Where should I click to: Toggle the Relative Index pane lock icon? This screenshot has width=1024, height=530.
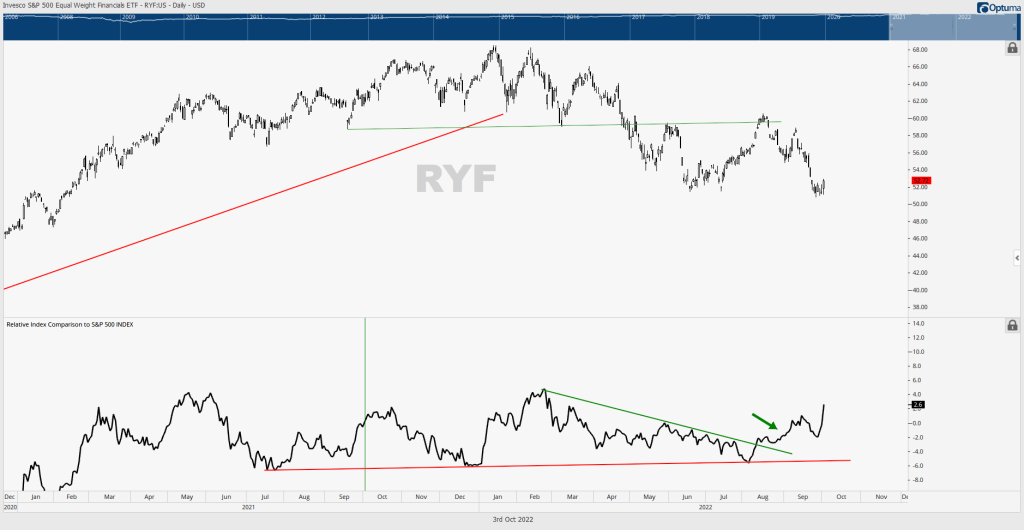click(x=1012, y=325)
